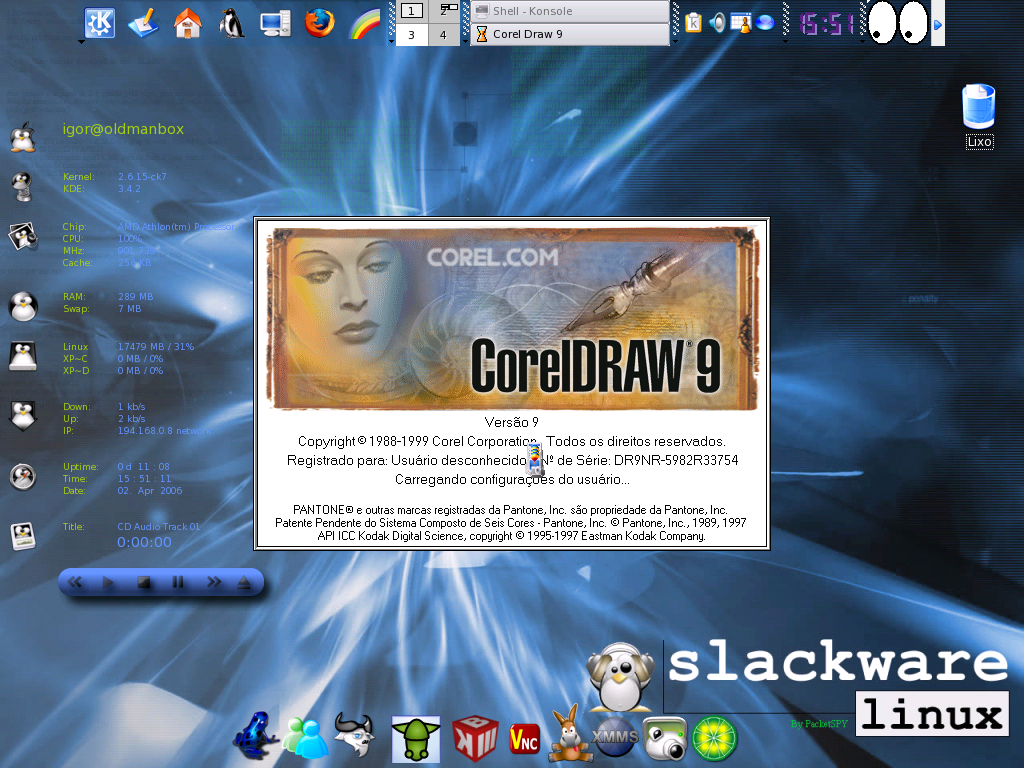Click the penguin with headphones icon
The image size is (1024, 768).
click(x=620, y=677)
